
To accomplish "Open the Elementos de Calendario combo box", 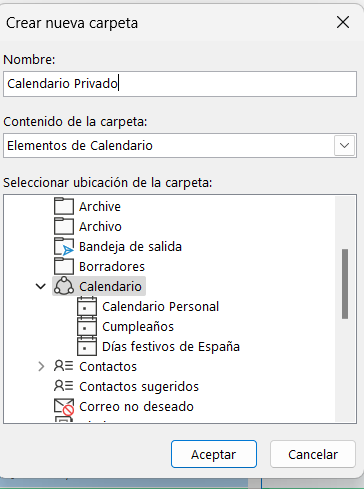I will tap(180, 146).
